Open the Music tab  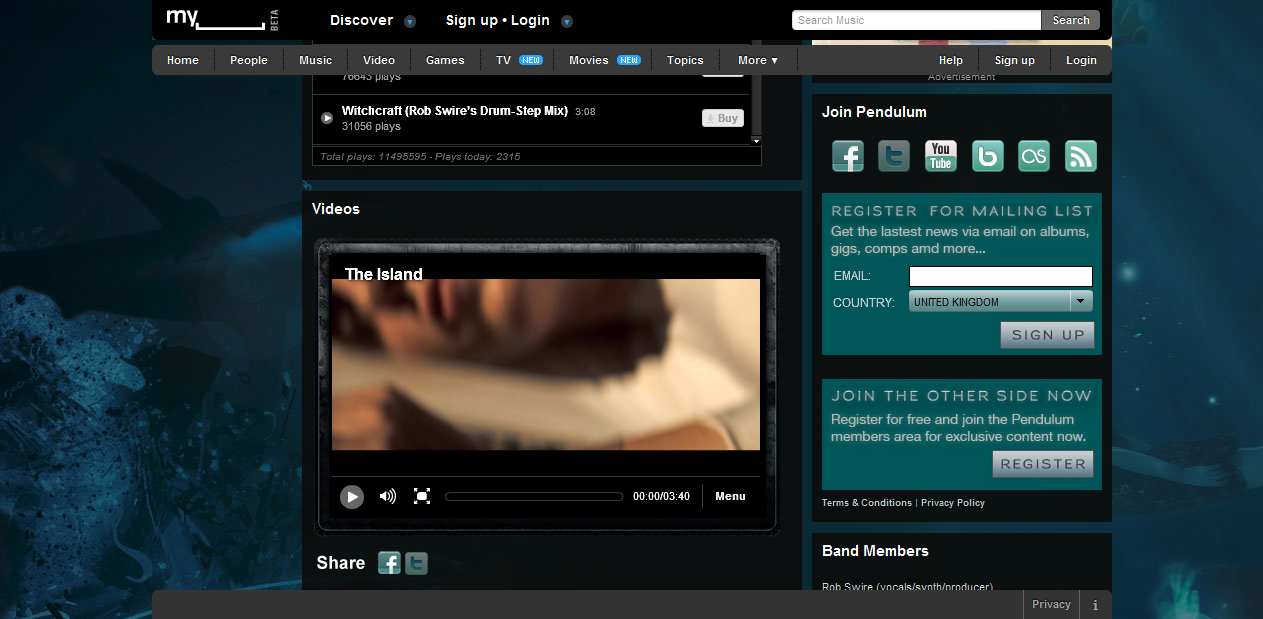pos(316,60)
